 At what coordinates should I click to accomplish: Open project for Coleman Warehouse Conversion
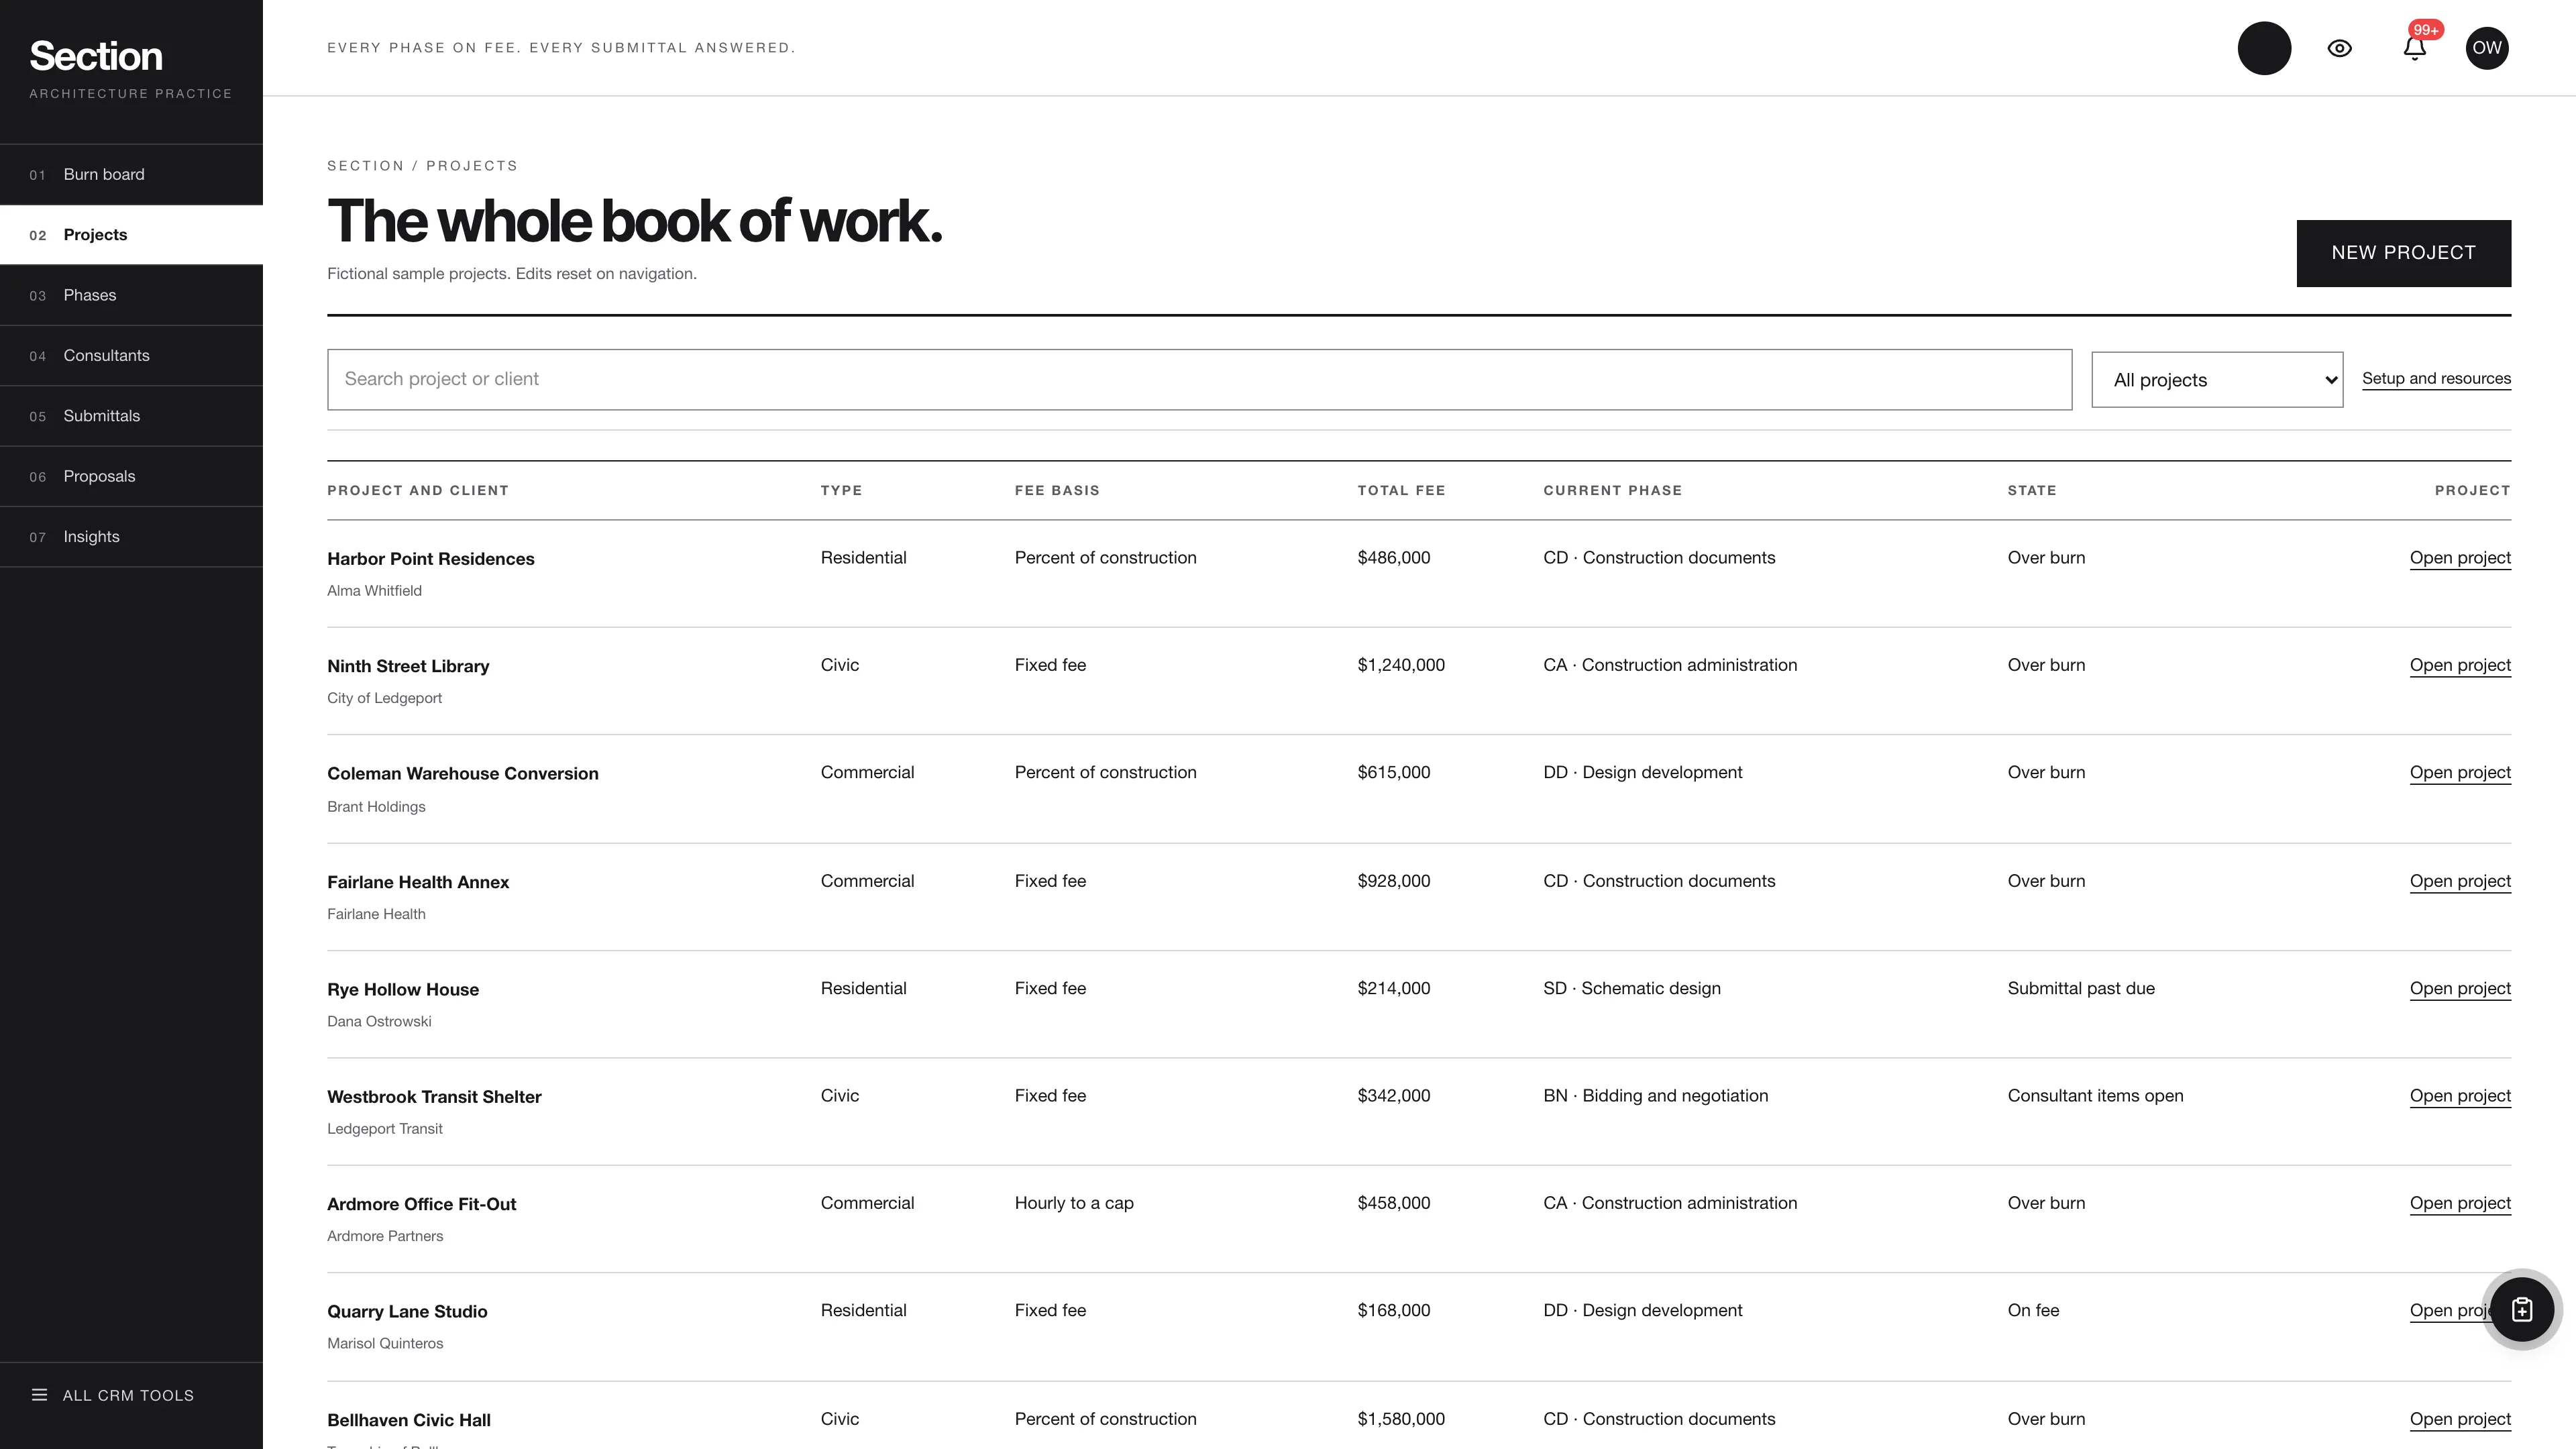pos(2460,772)
